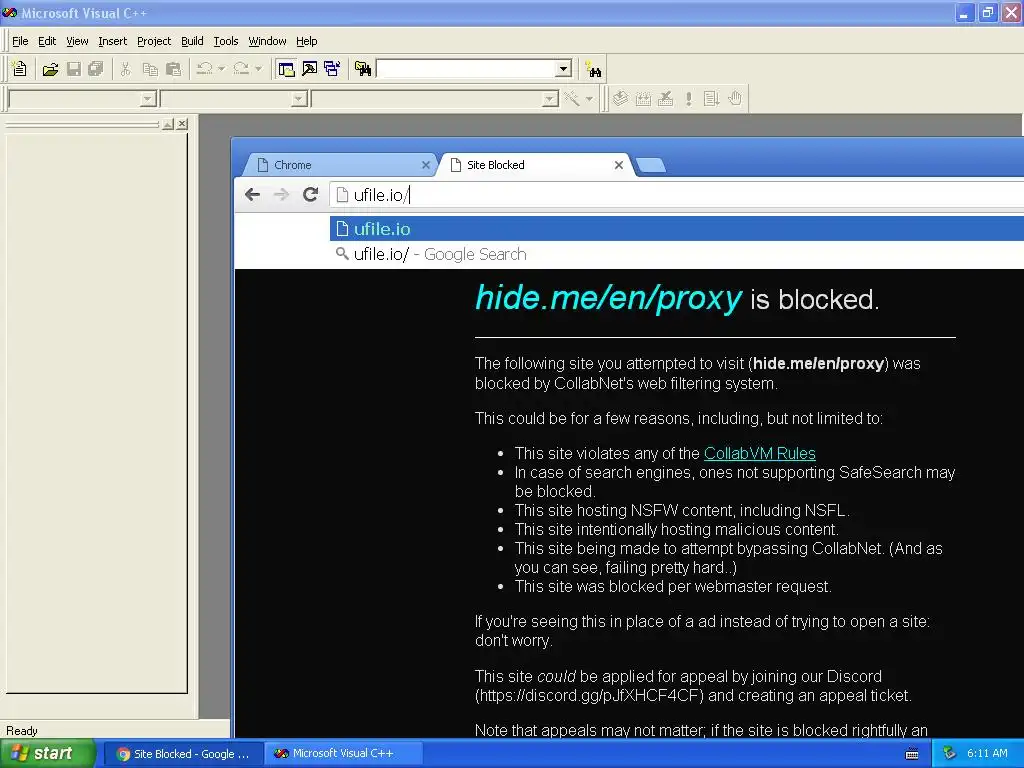Screen dimensions: 1024x768
Task: Open the Undo history dropdown arrow
Action: 221,69
